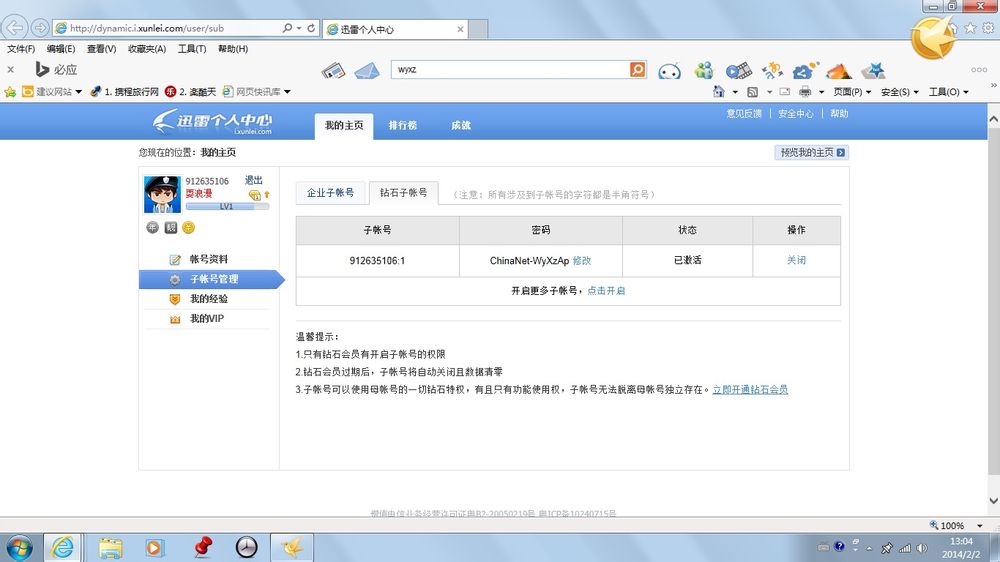Click the 点击开启 link
Viewport: 1000px width, 562px height.
[606, 291]
